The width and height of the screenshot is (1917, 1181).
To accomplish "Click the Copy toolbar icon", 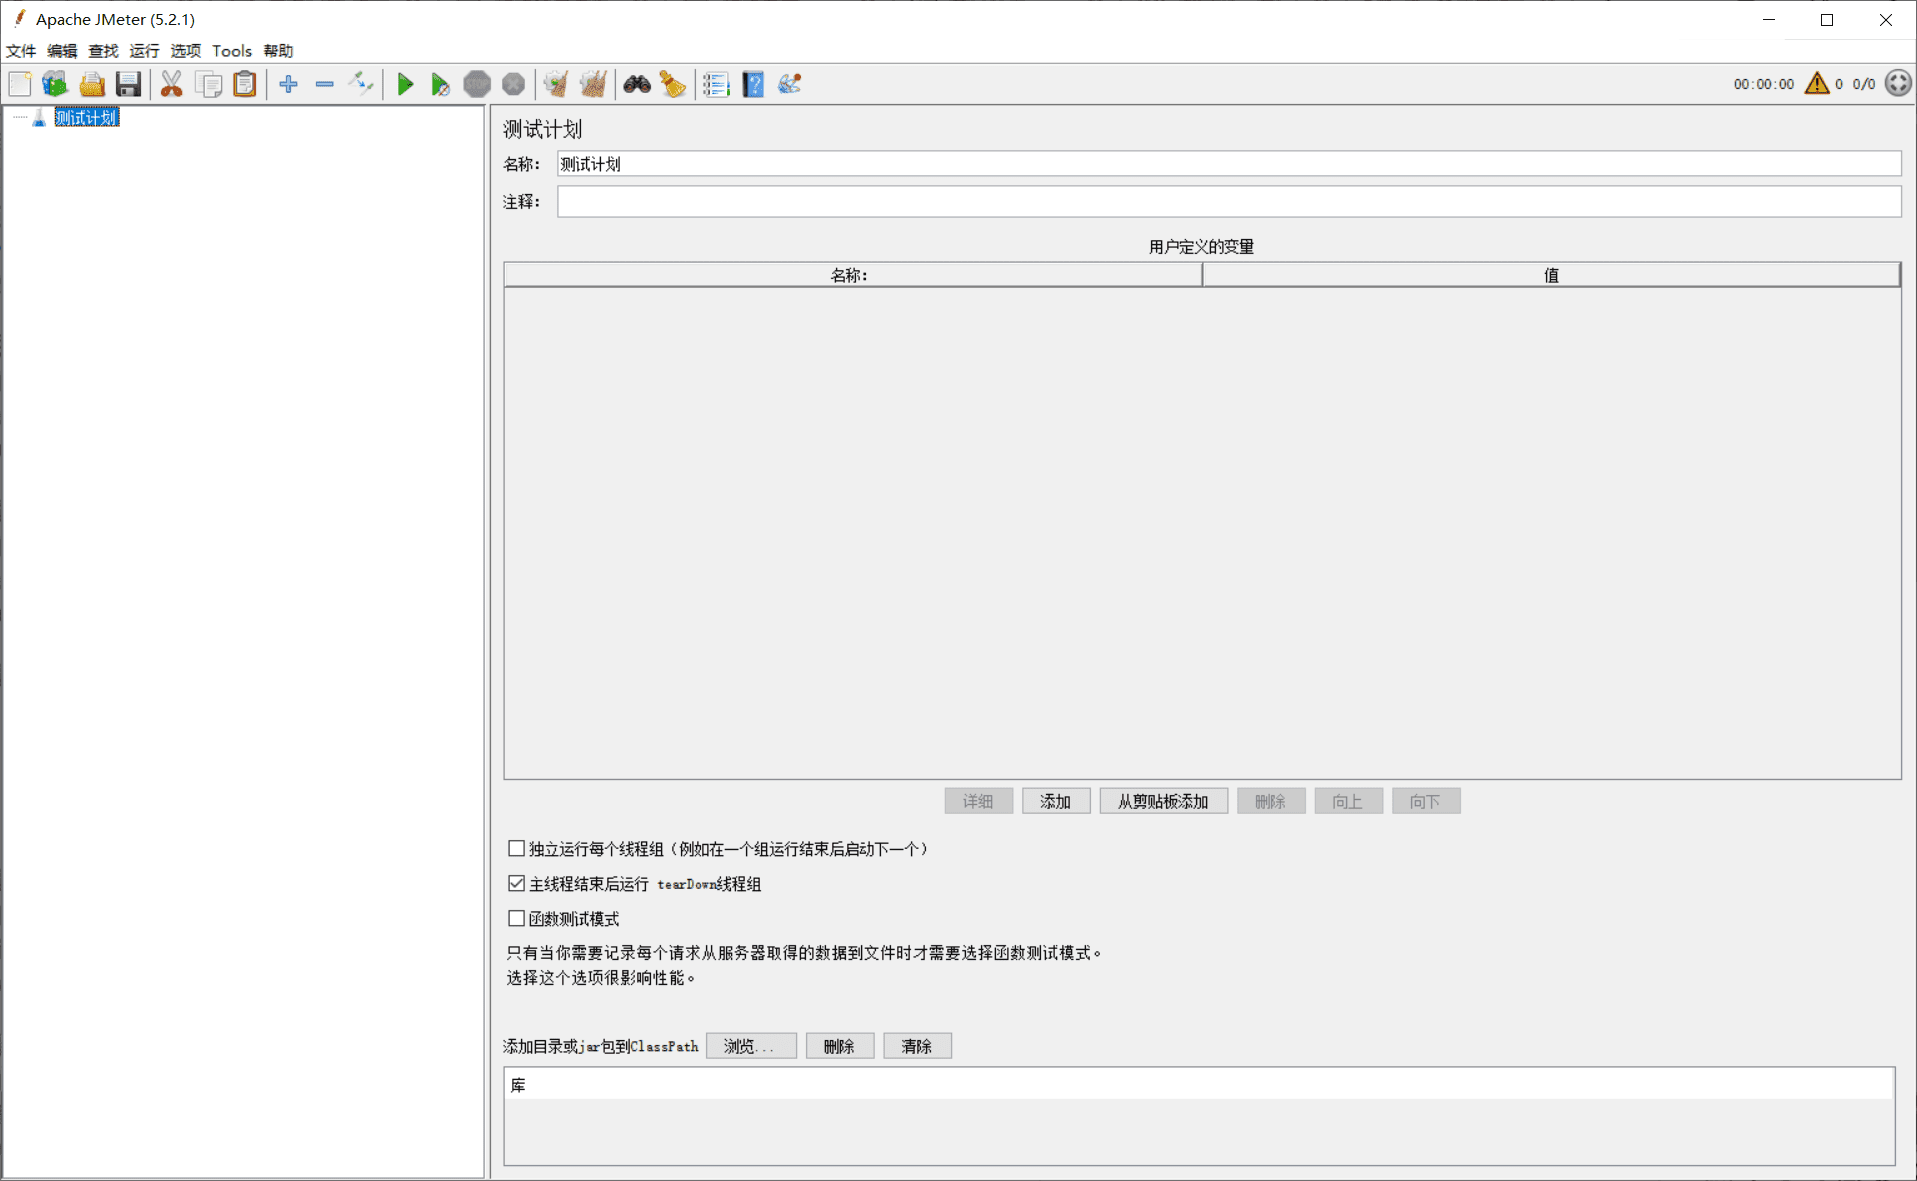I will tap(209, 84).
